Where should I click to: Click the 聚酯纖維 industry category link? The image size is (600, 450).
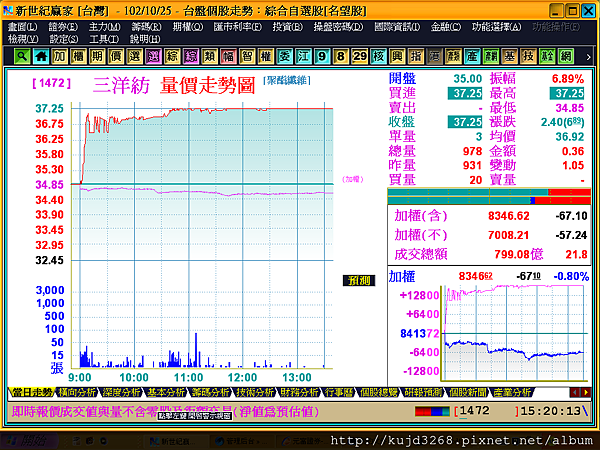[287, 80]
